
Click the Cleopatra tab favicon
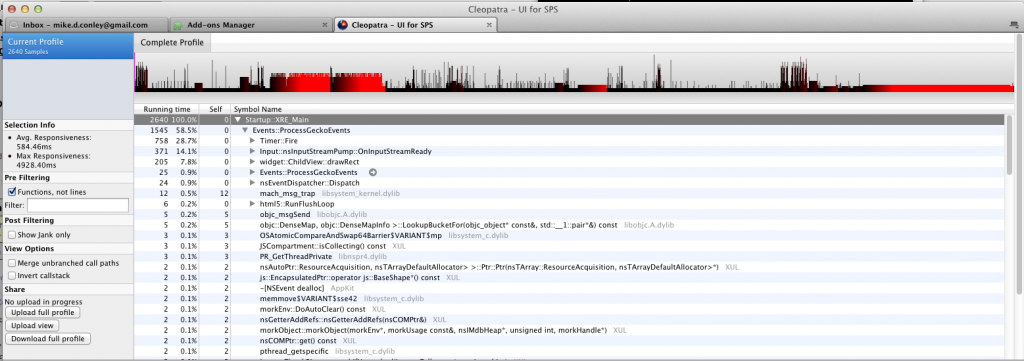343,25
